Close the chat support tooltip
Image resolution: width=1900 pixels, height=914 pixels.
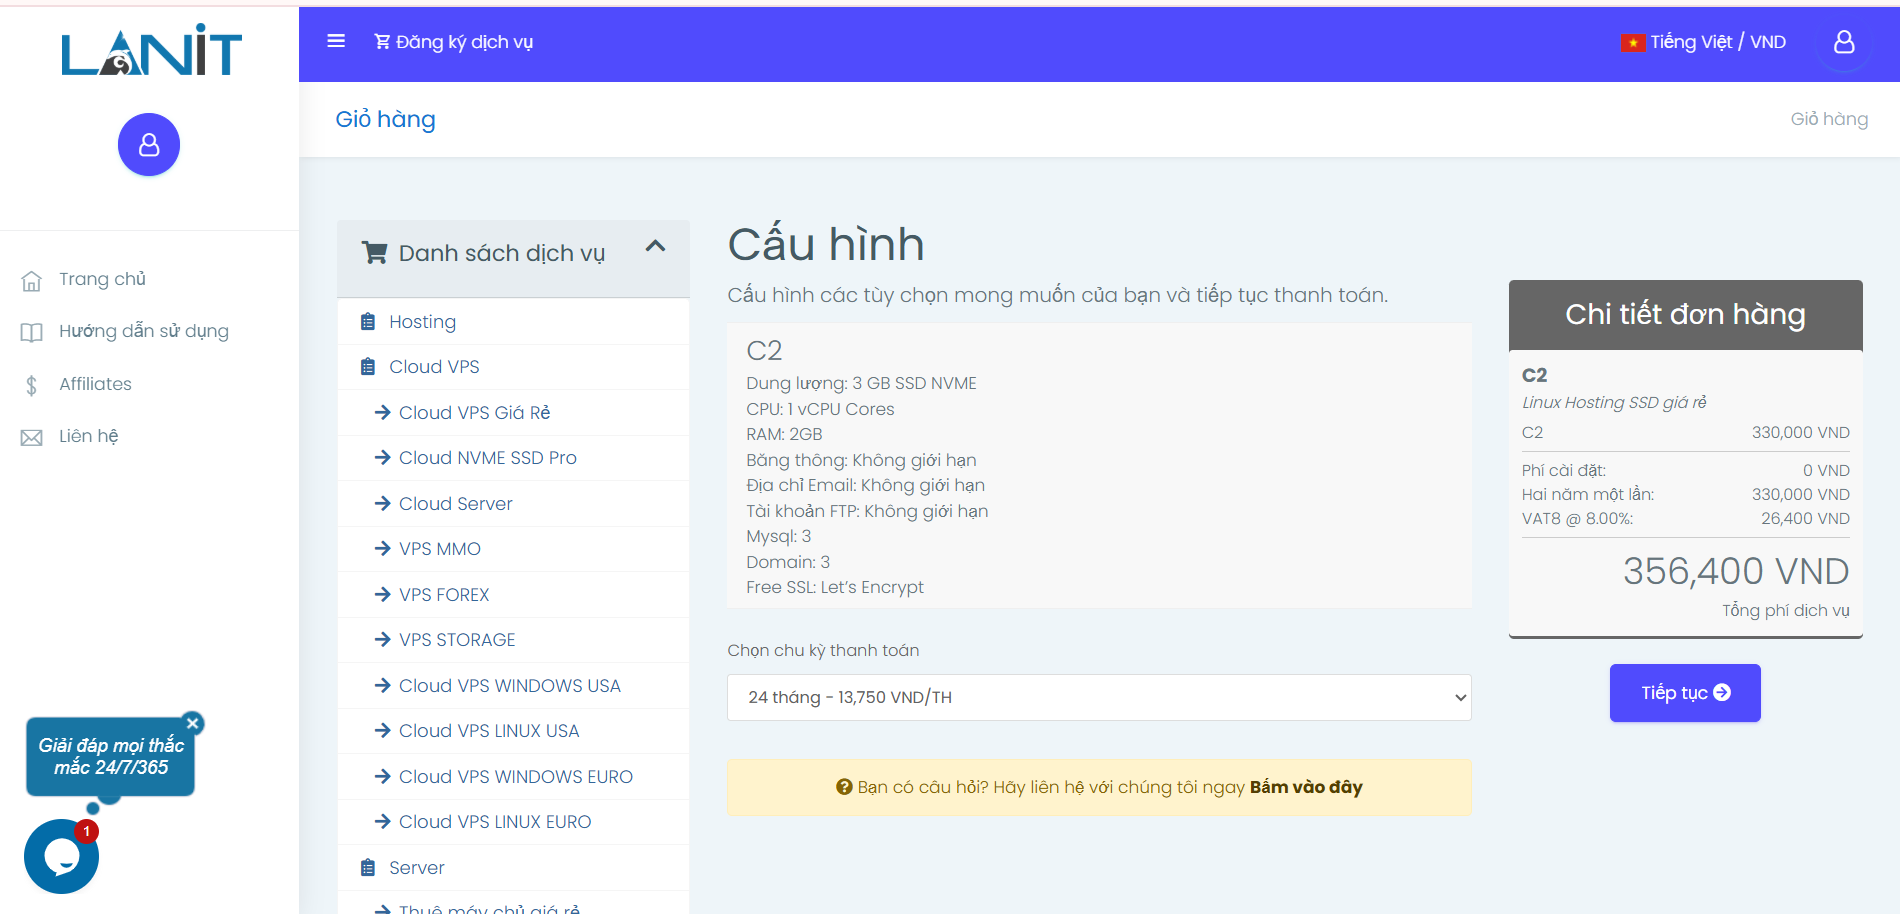193,723
